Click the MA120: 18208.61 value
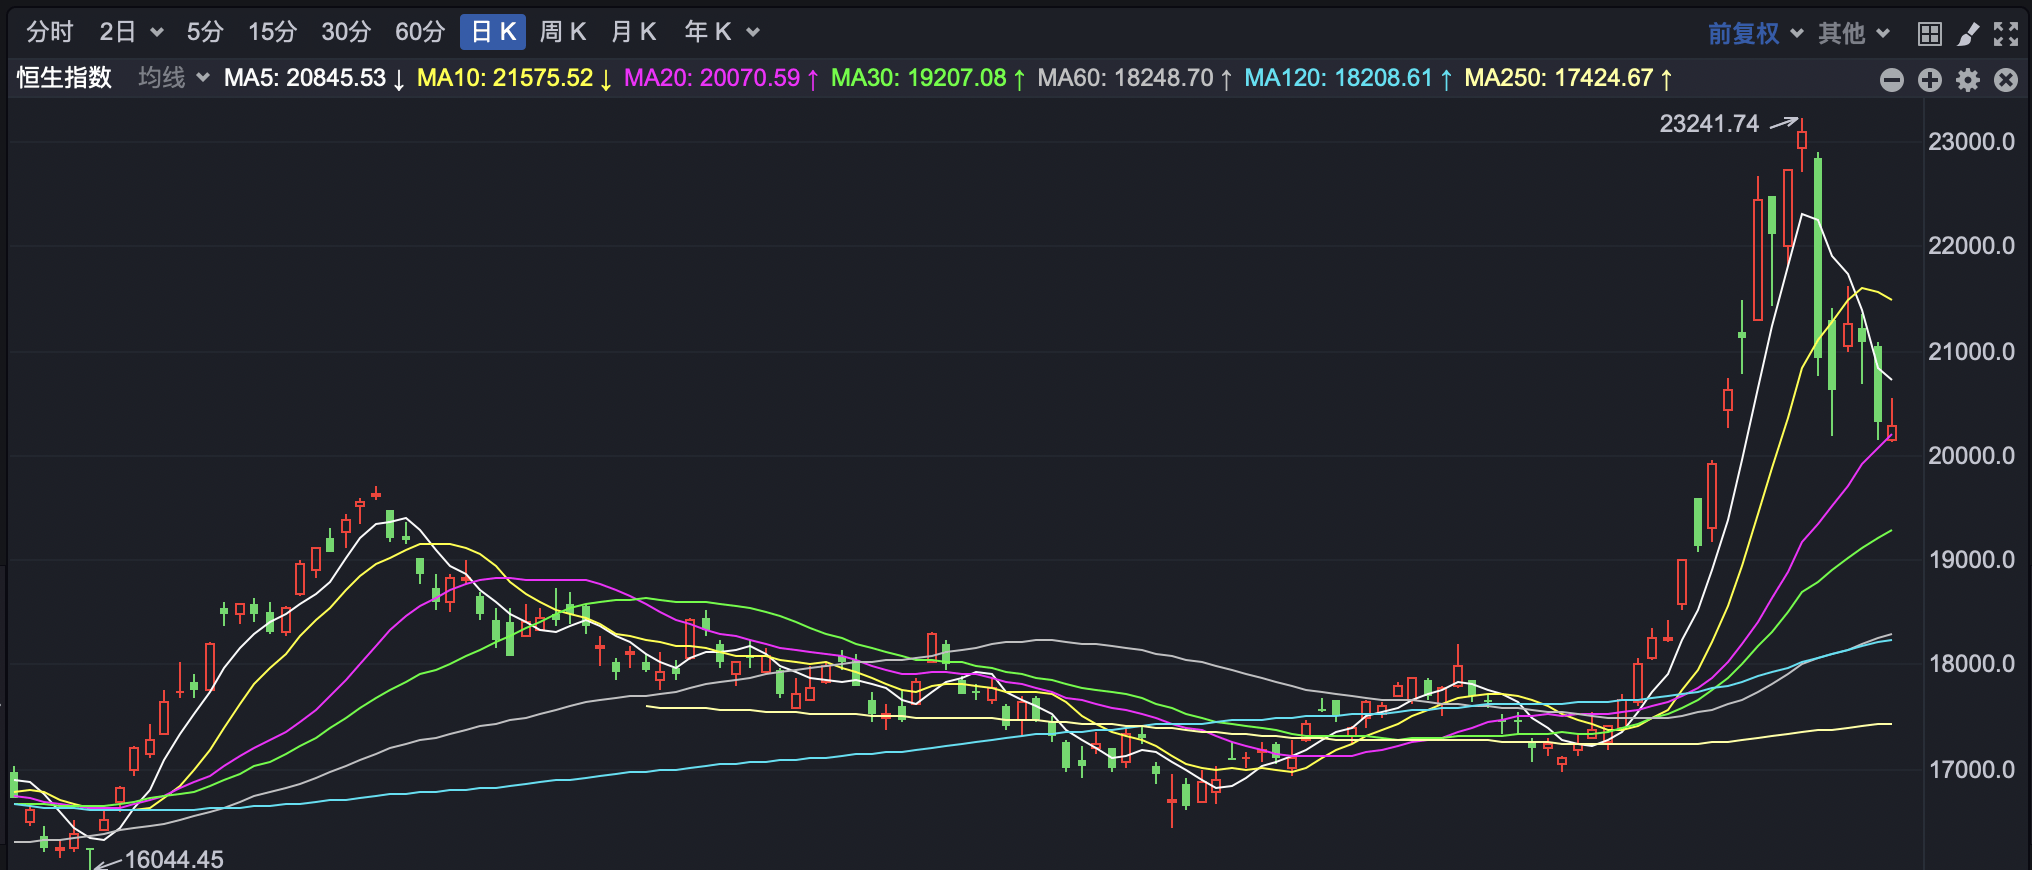The width and height of the screenshot is (2032, 870). coord(1348,78)
